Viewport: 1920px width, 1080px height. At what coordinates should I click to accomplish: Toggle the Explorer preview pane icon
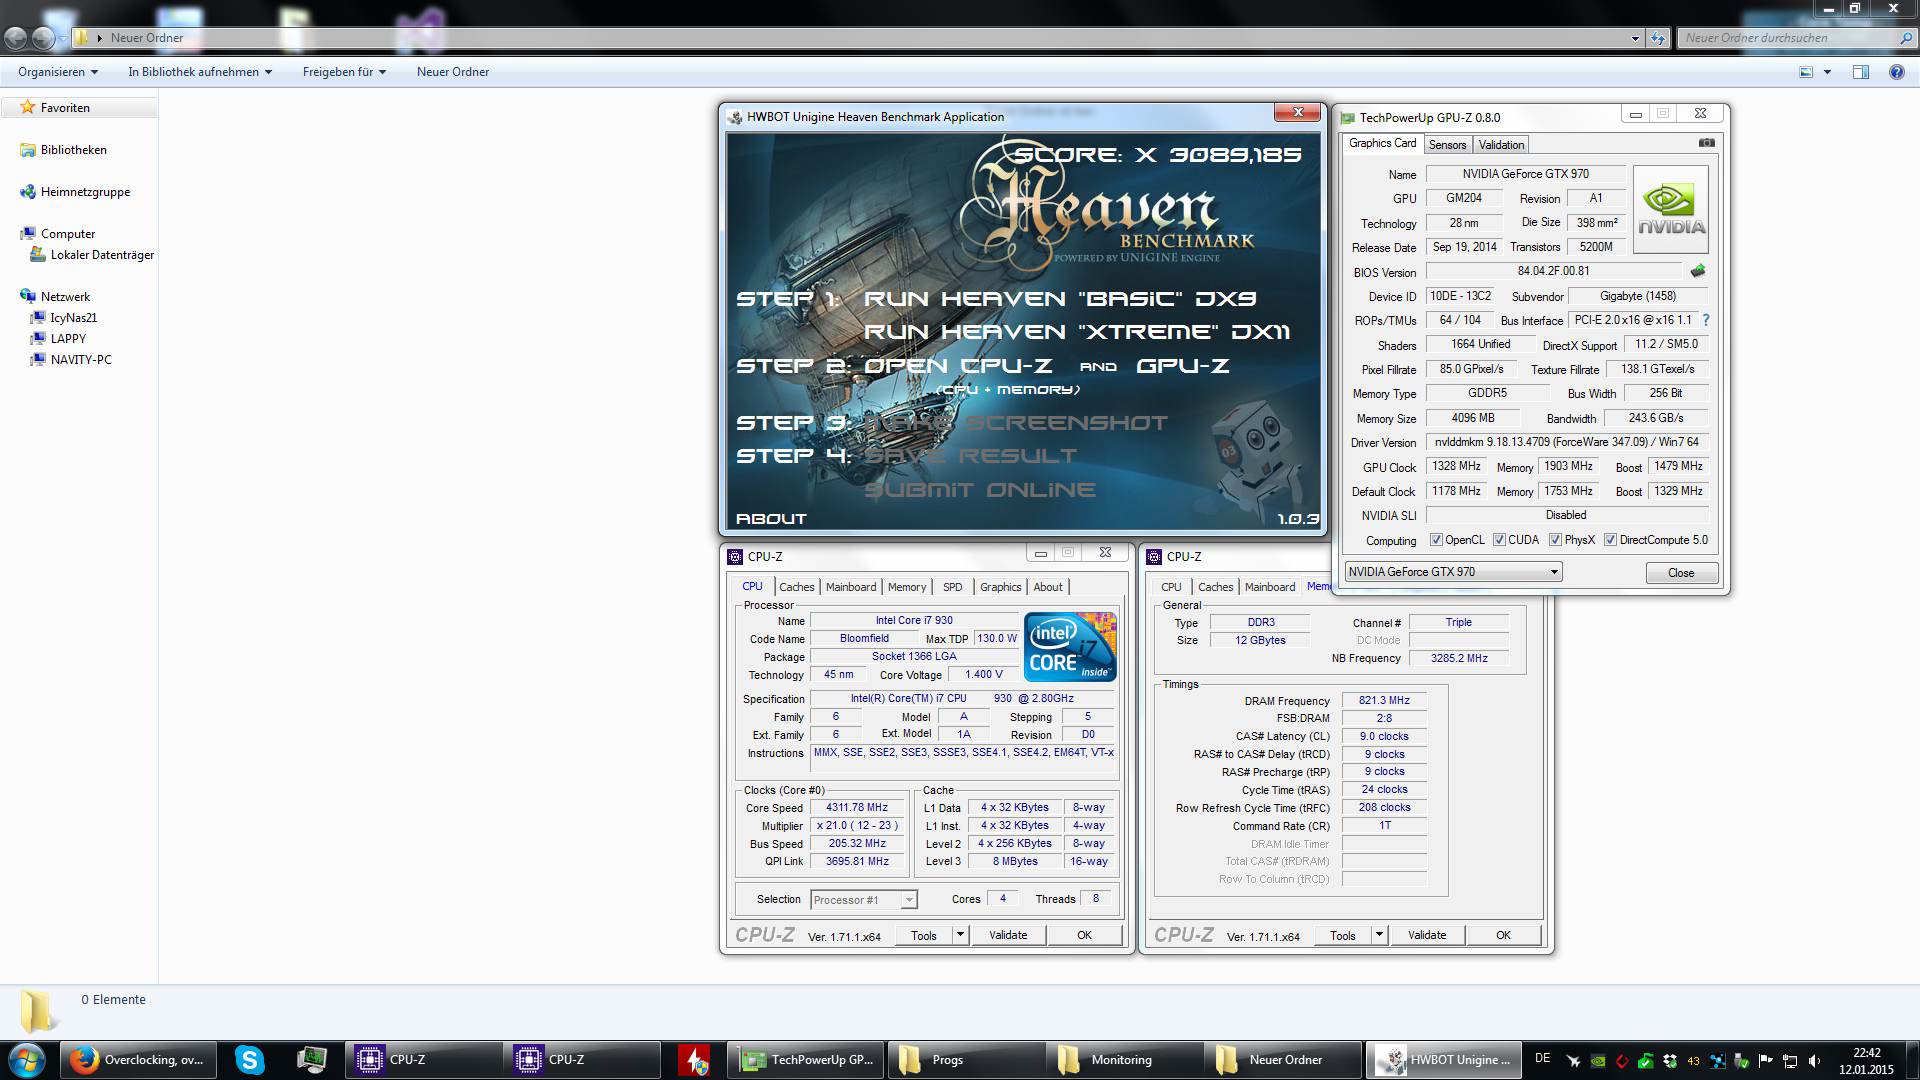[1860, 72]
